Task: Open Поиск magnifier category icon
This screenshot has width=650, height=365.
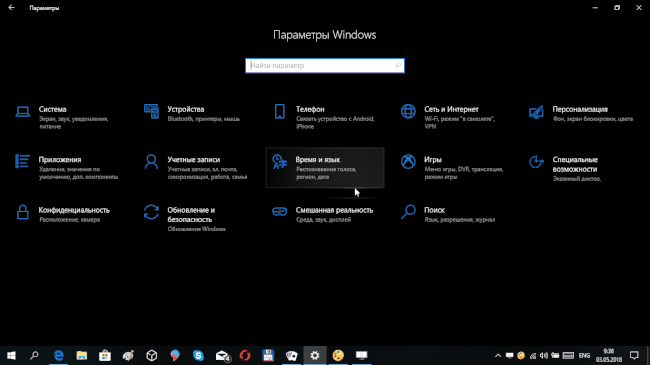Action: [x=408, y=212]
